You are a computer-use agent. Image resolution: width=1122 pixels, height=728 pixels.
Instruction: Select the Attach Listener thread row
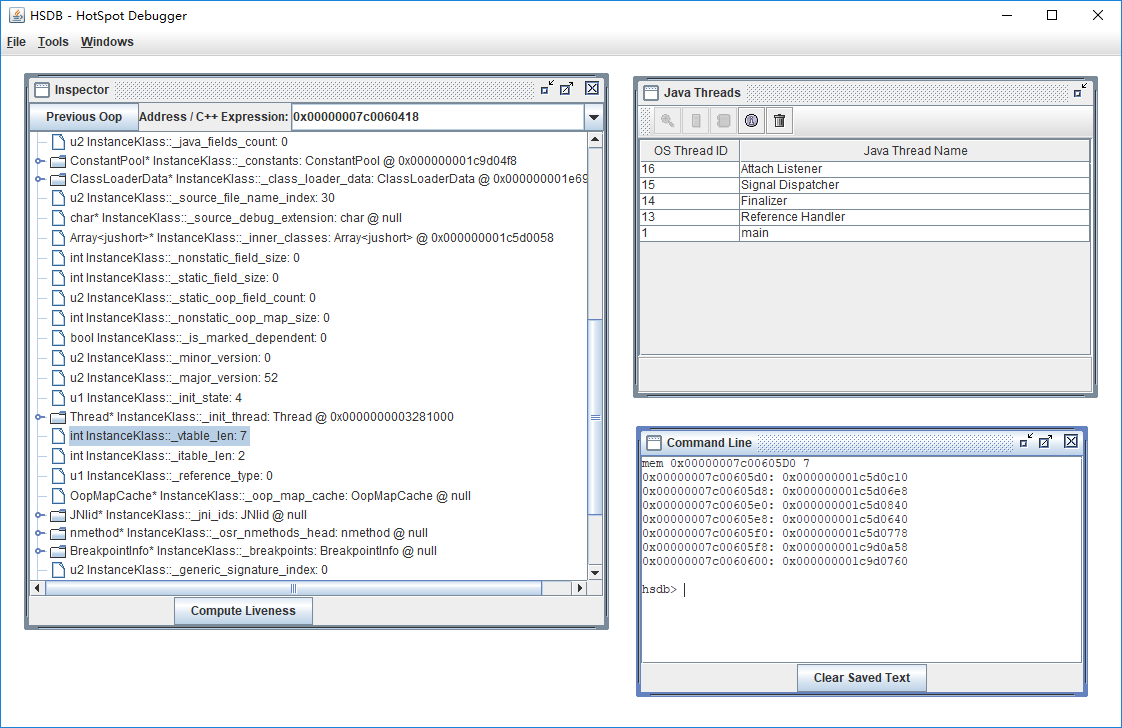pyautogui.click(x=864, y=169)
